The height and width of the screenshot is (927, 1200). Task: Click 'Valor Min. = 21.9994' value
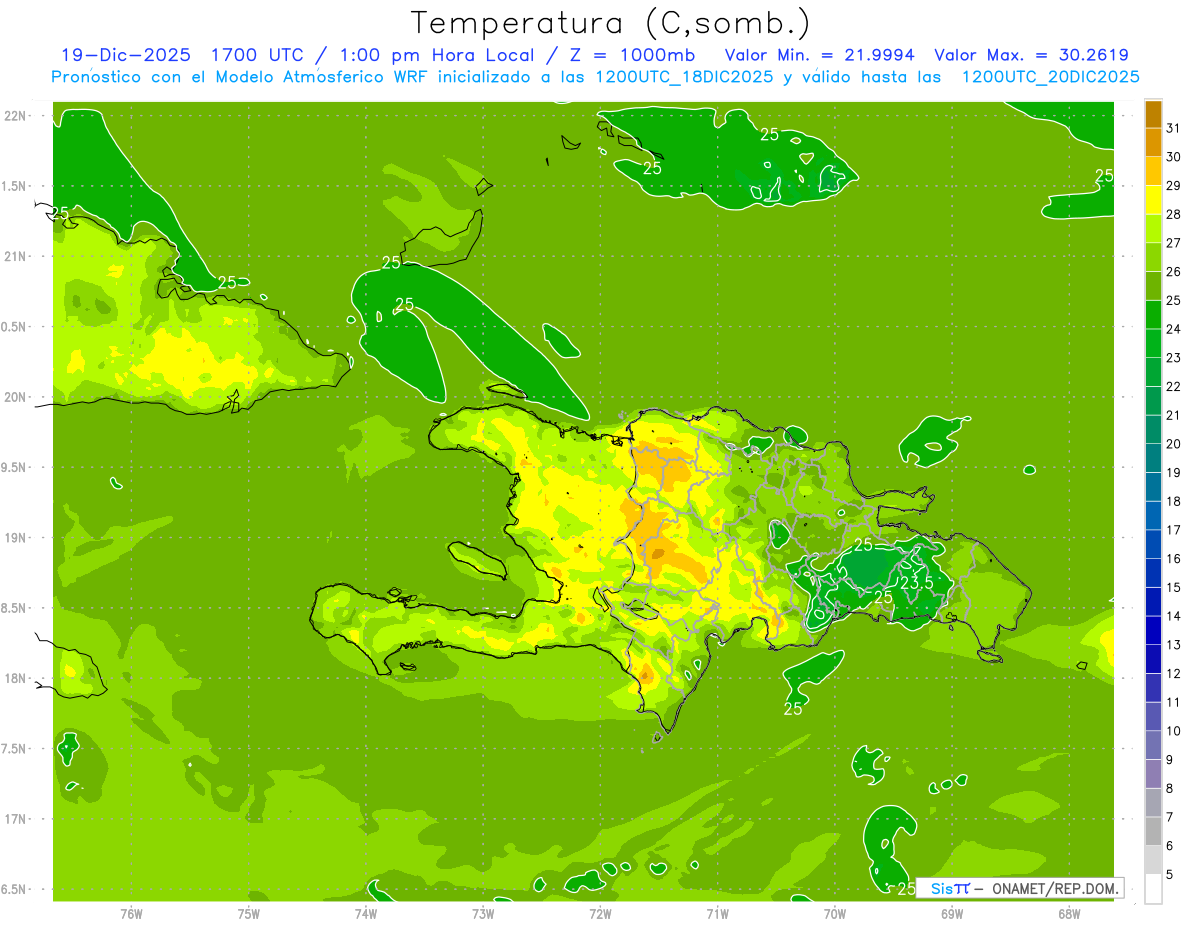coord(819,55)
